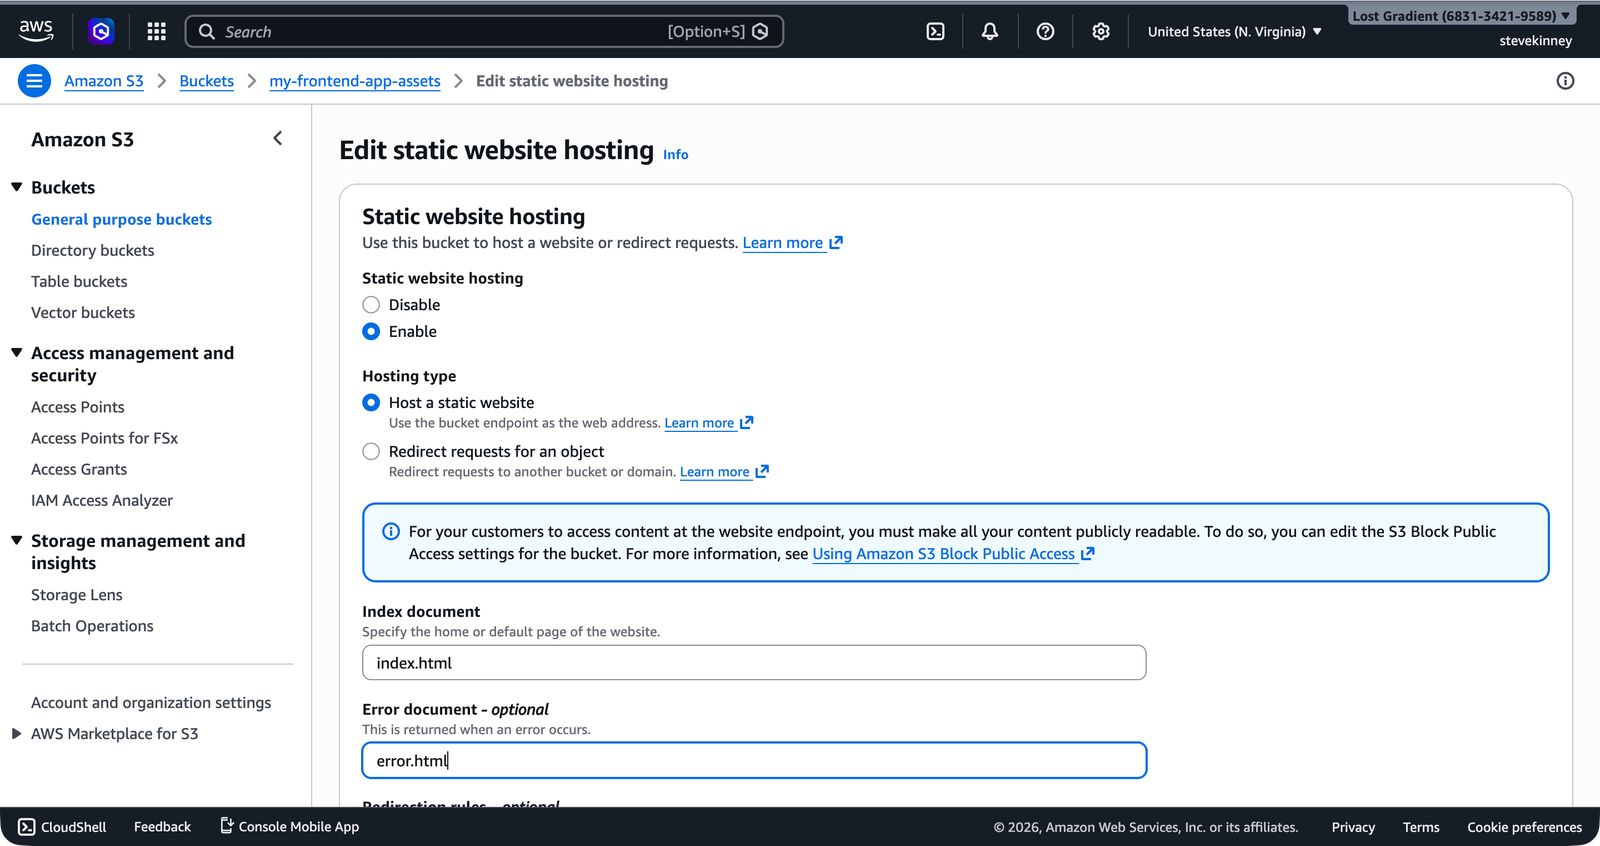Open Terms link in footer

1421,827
